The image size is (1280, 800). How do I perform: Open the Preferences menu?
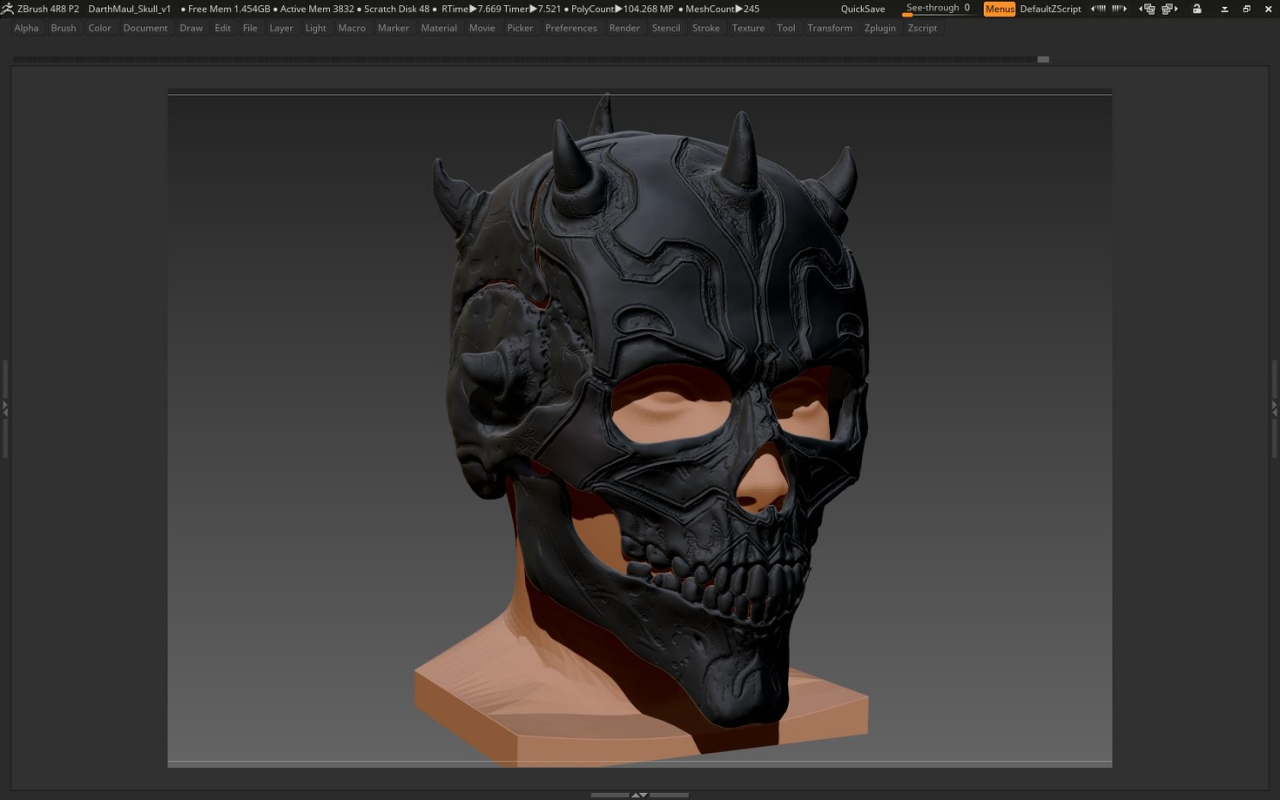coord(571,28)
